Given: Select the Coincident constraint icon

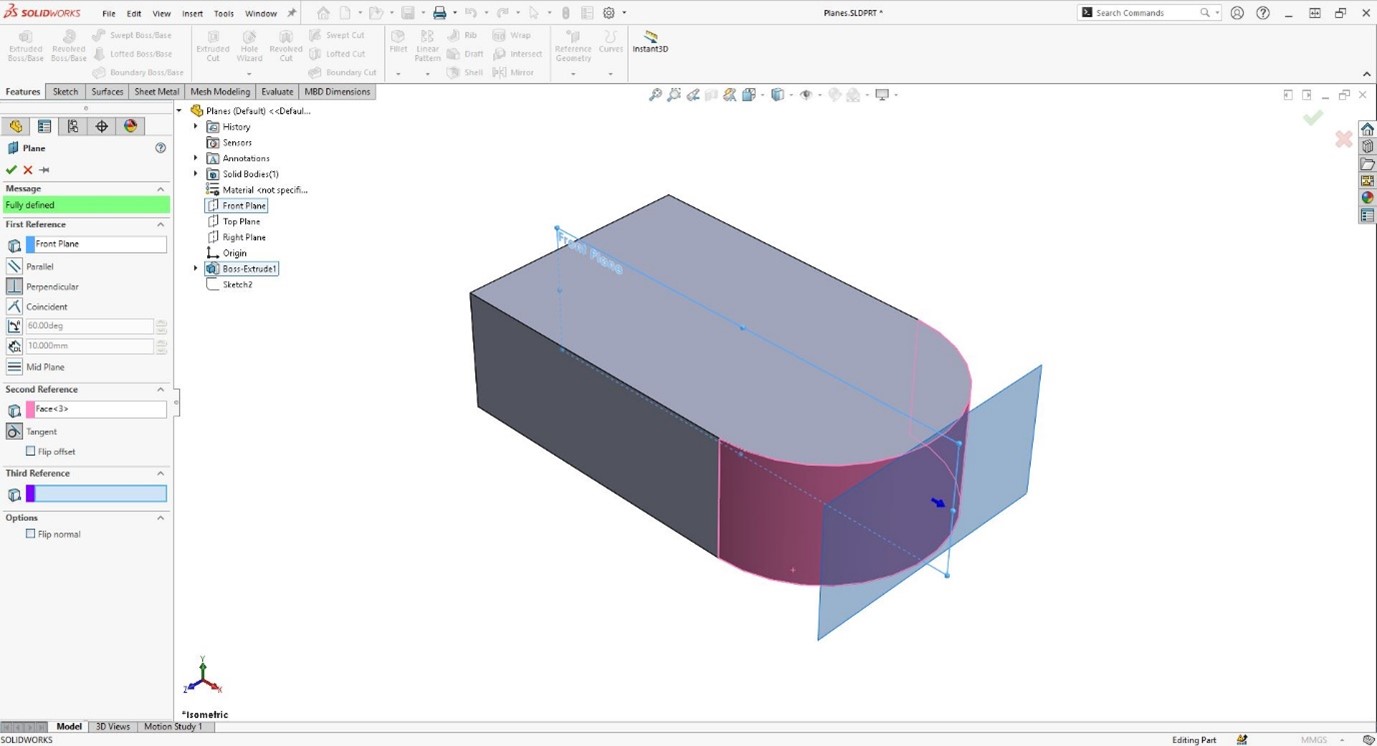Looking at the screenshot, I should (14, 307).
